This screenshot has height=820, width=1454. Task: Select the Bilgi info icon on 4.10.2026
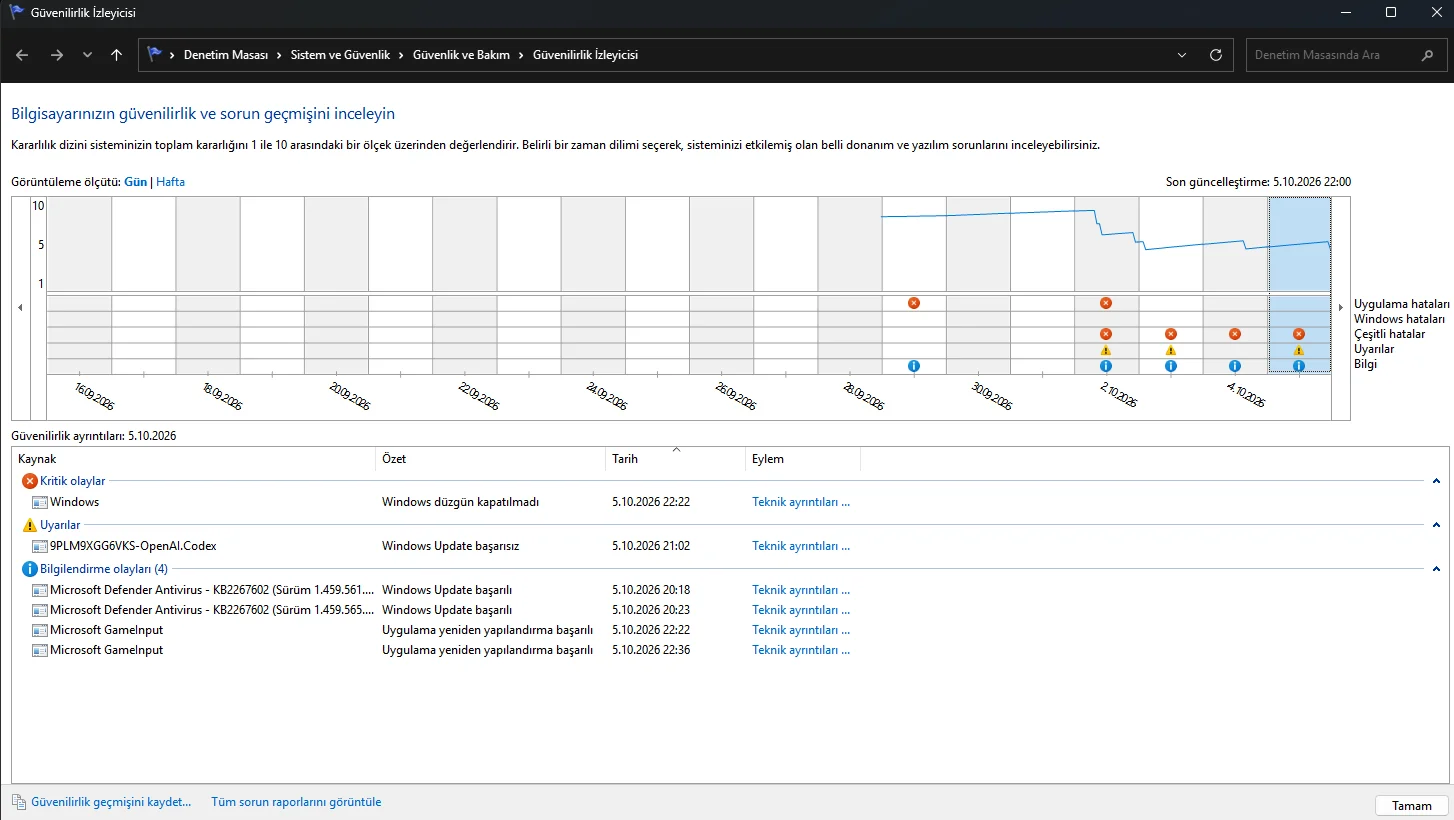(1235, 366)
